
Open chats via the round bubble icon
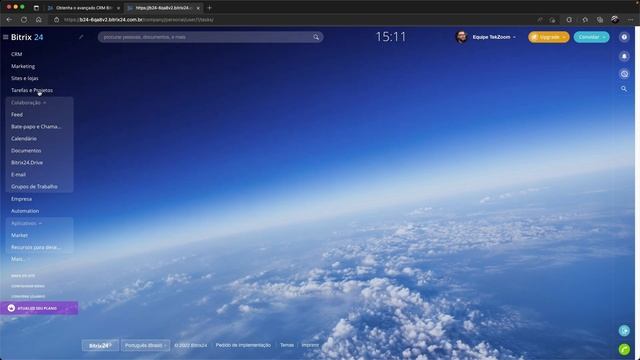(624, 74)
